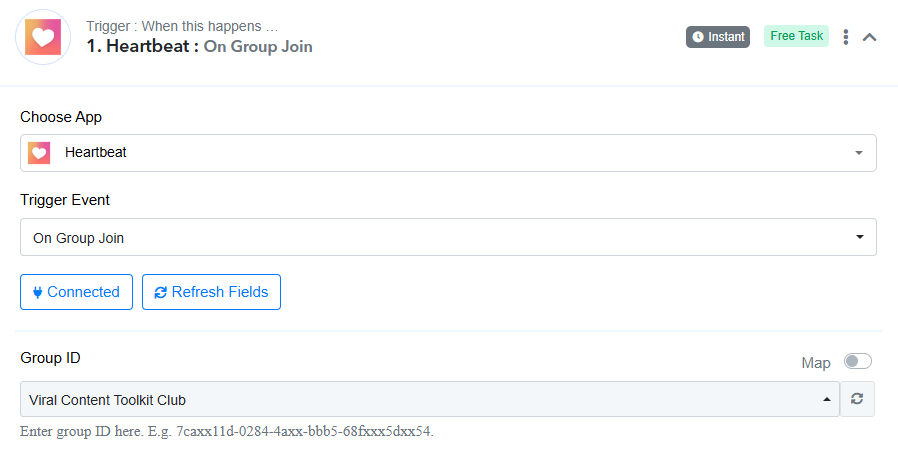The image size is (898, 468).
Task: Click the On Group Join title text
Action: tap(258, 46)
